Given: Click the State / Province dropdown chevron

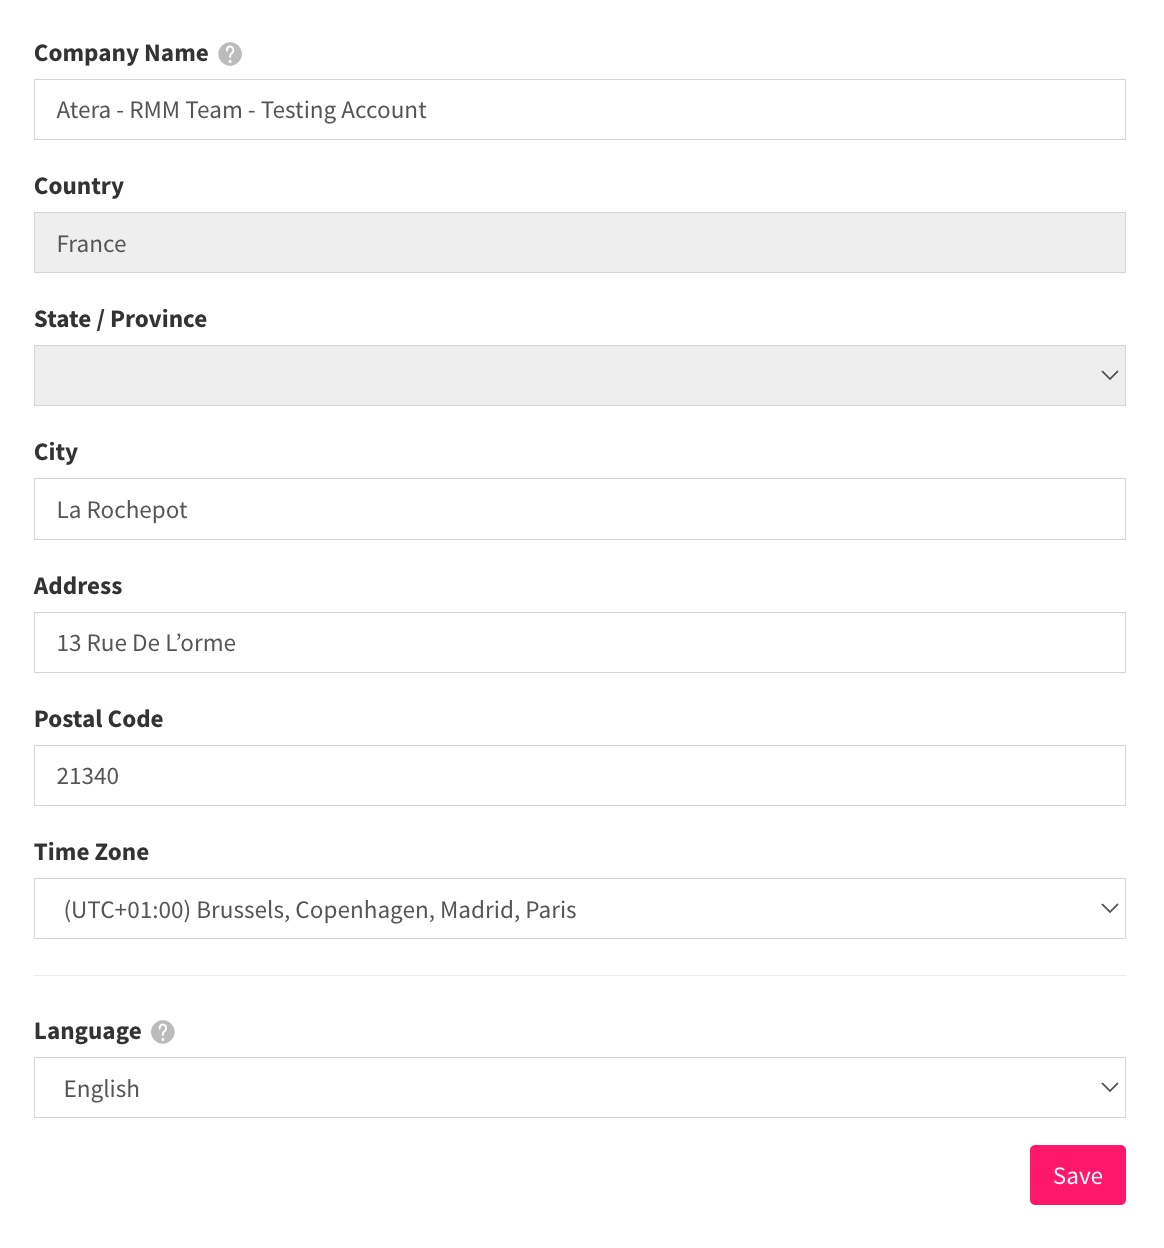Looking at the screenshot, I should click(1109, 376).
